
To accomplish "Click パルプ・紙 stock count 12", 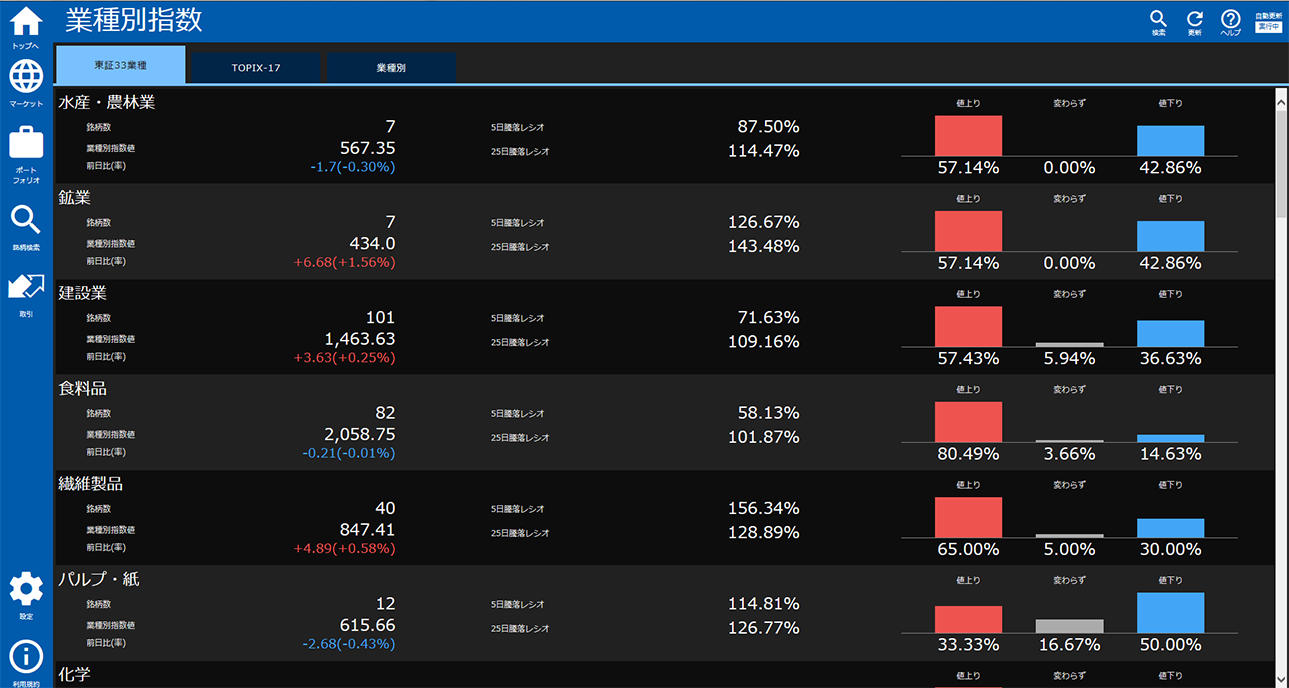I will (385, 604).
